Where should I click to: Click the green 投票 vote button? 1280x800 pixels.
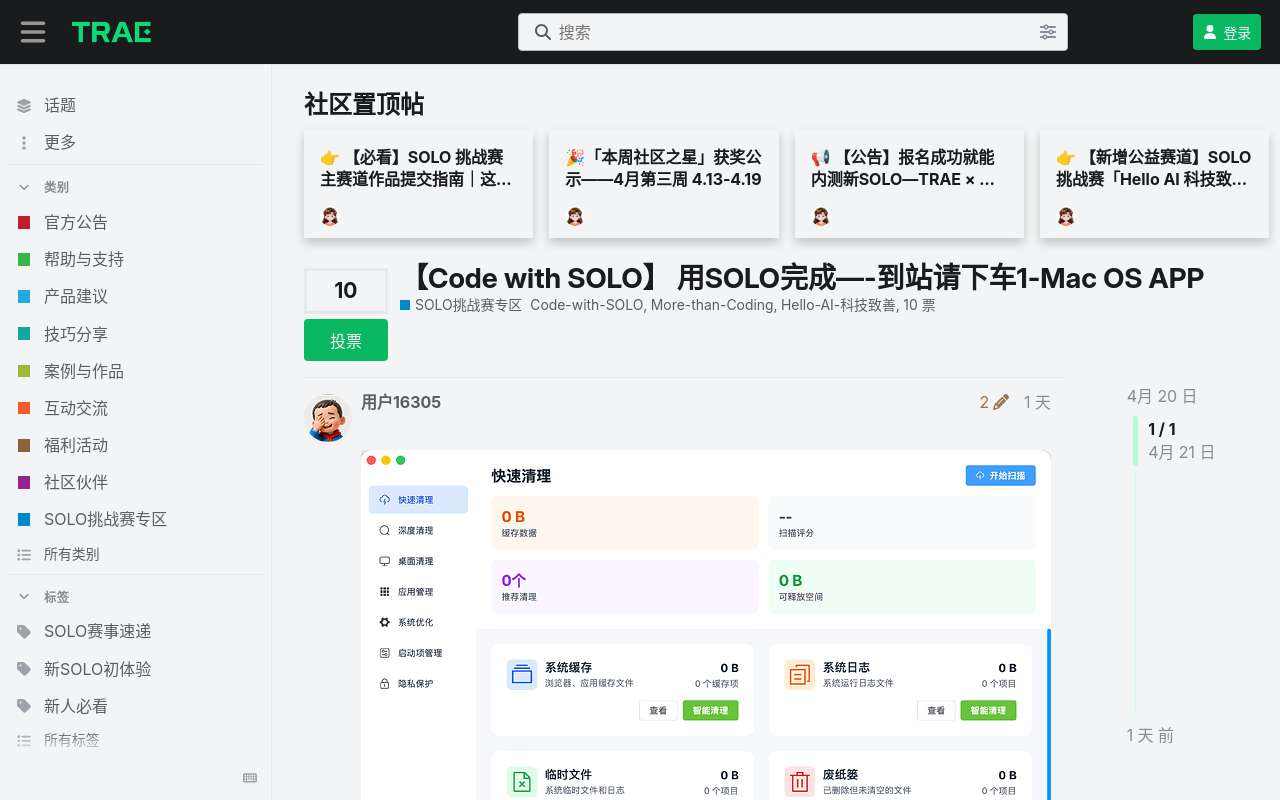(x=346, y=340)
